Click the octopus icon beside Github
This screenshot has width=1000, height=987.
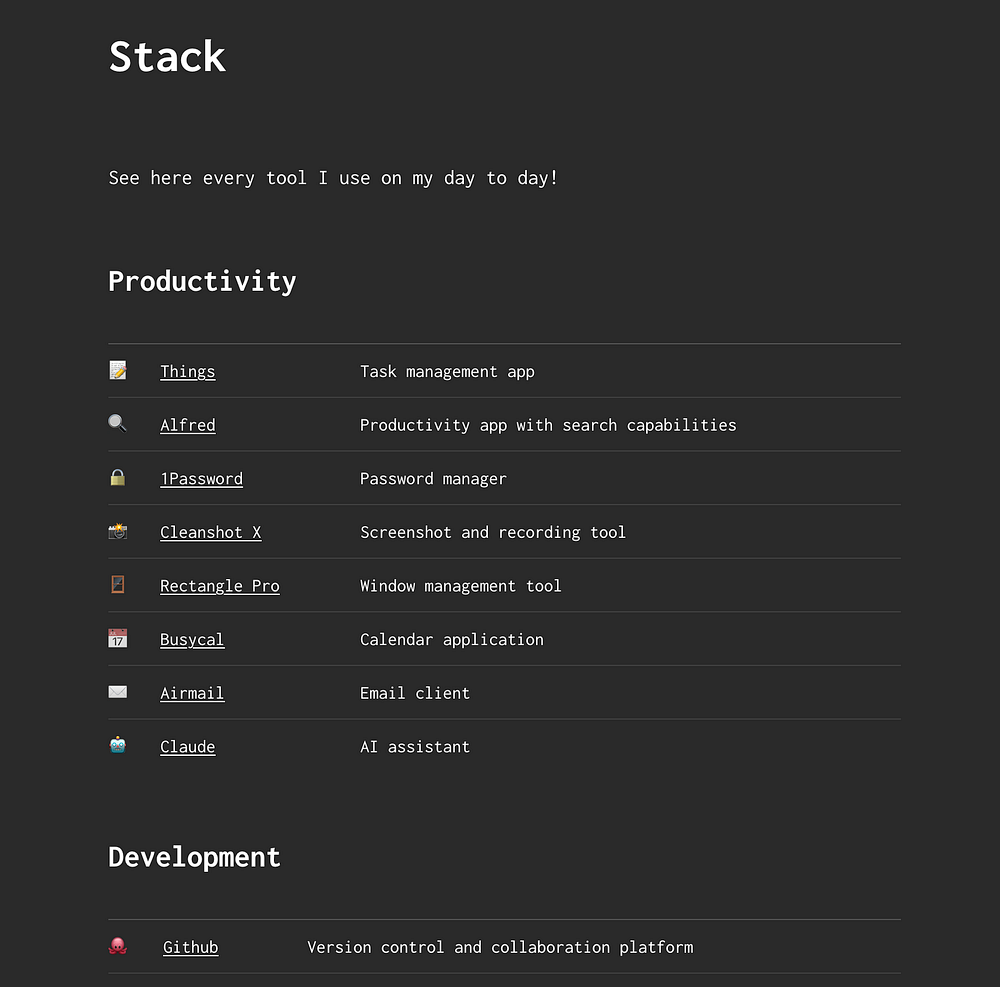click(x=118, y=946)
